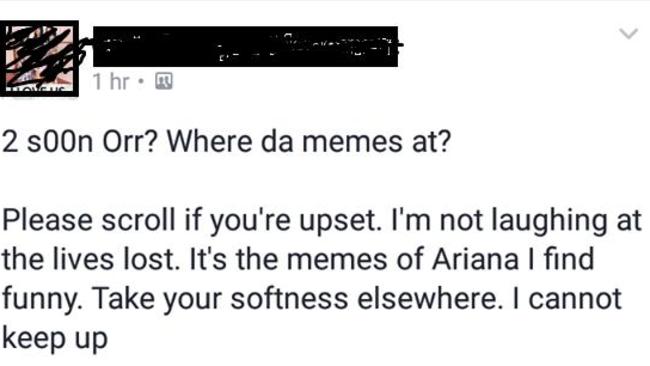Click the dot separator after 1 hr
This screenshot has height=366, width=650.
142,82
